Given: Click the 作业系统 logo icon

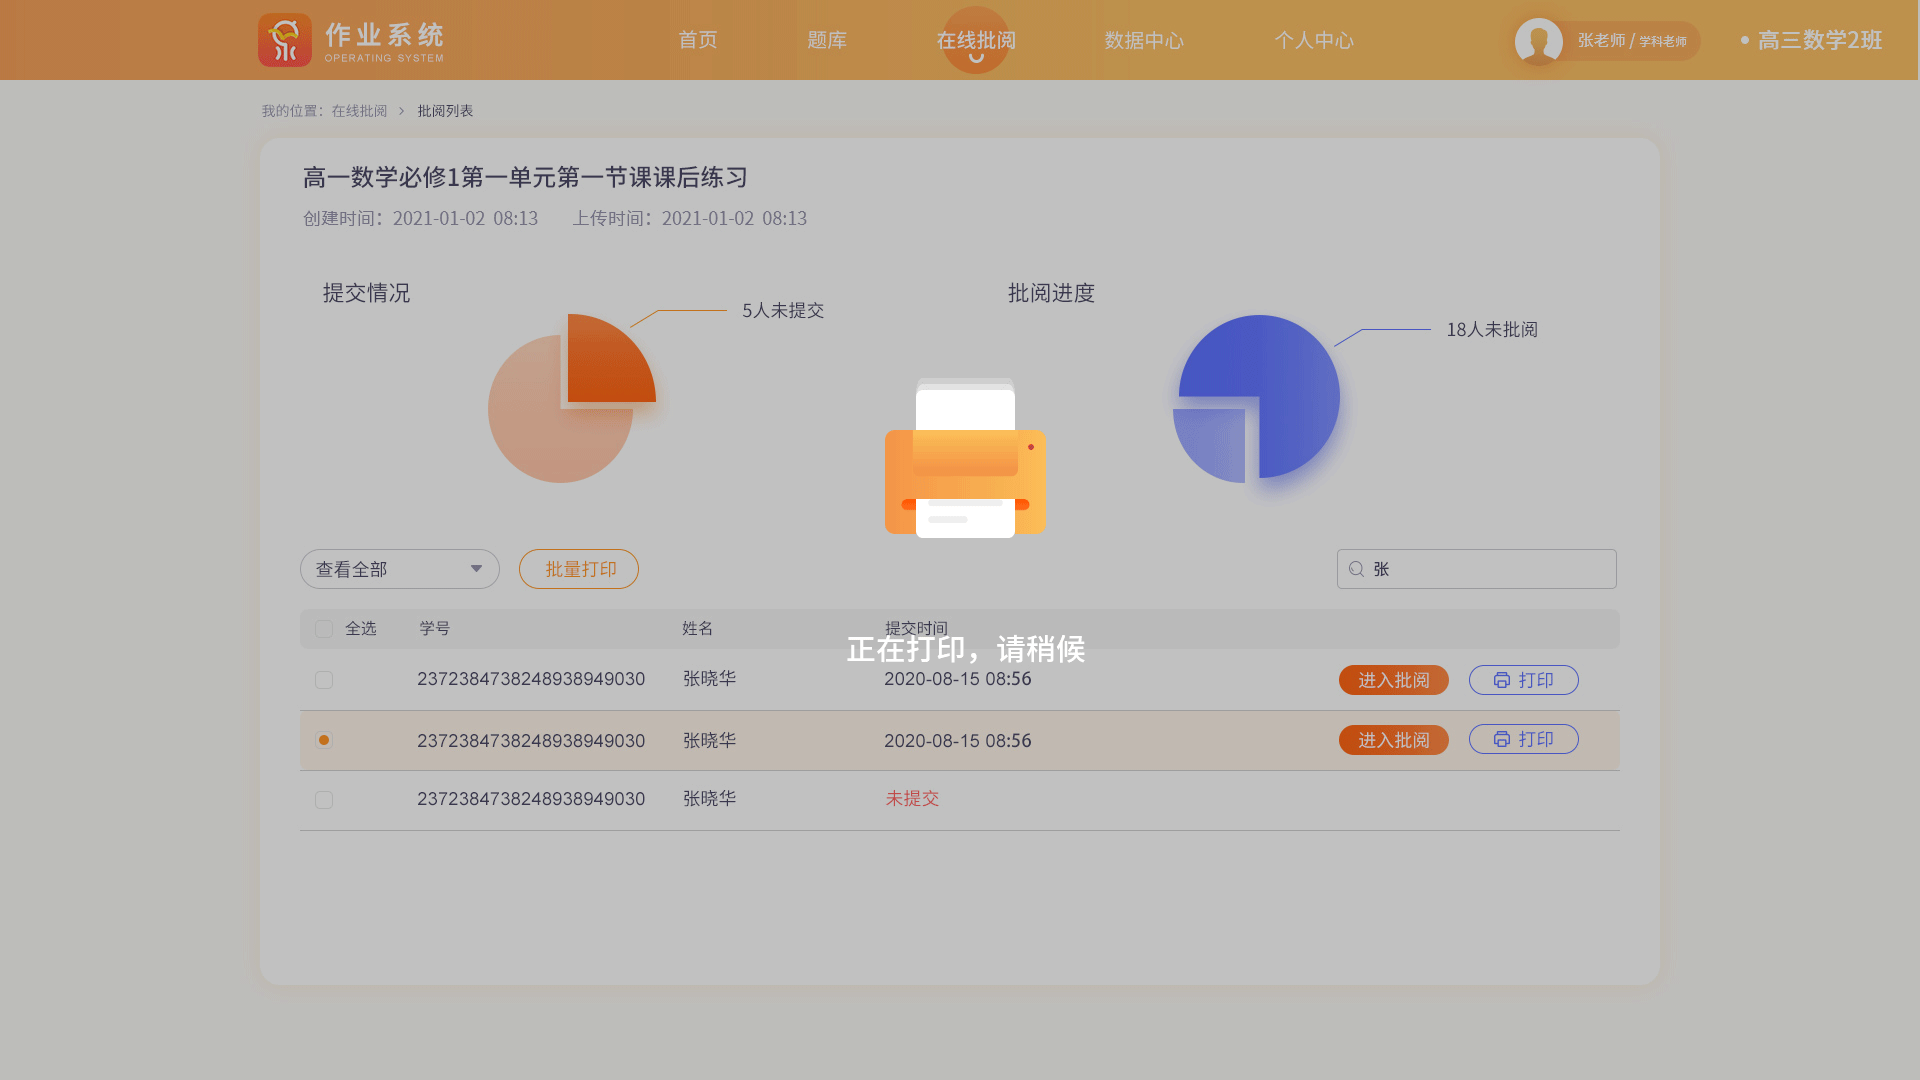Looking at the screenshot, I should 285,40.
